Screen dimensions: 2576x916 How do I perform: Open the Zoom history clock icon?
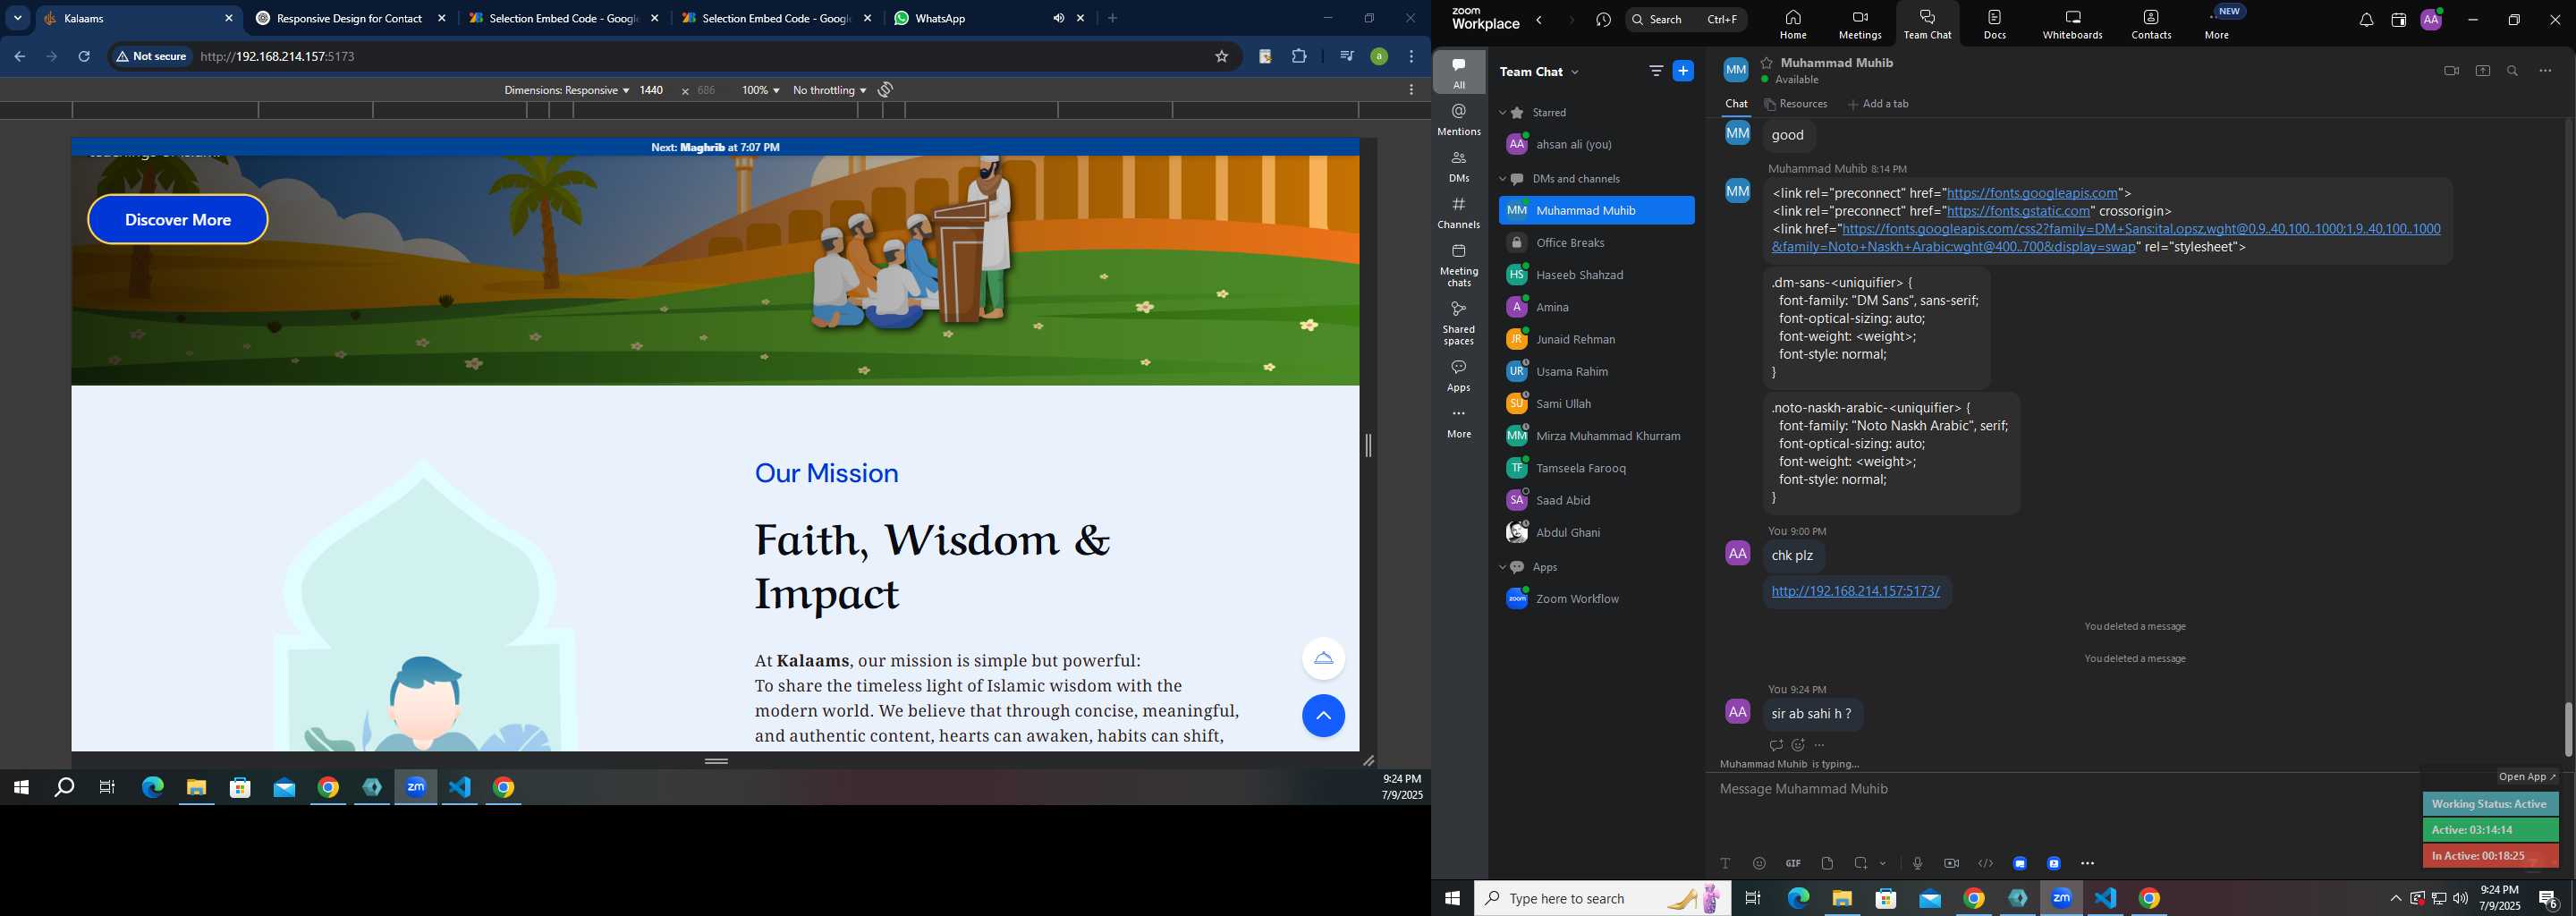point(1604,20)
